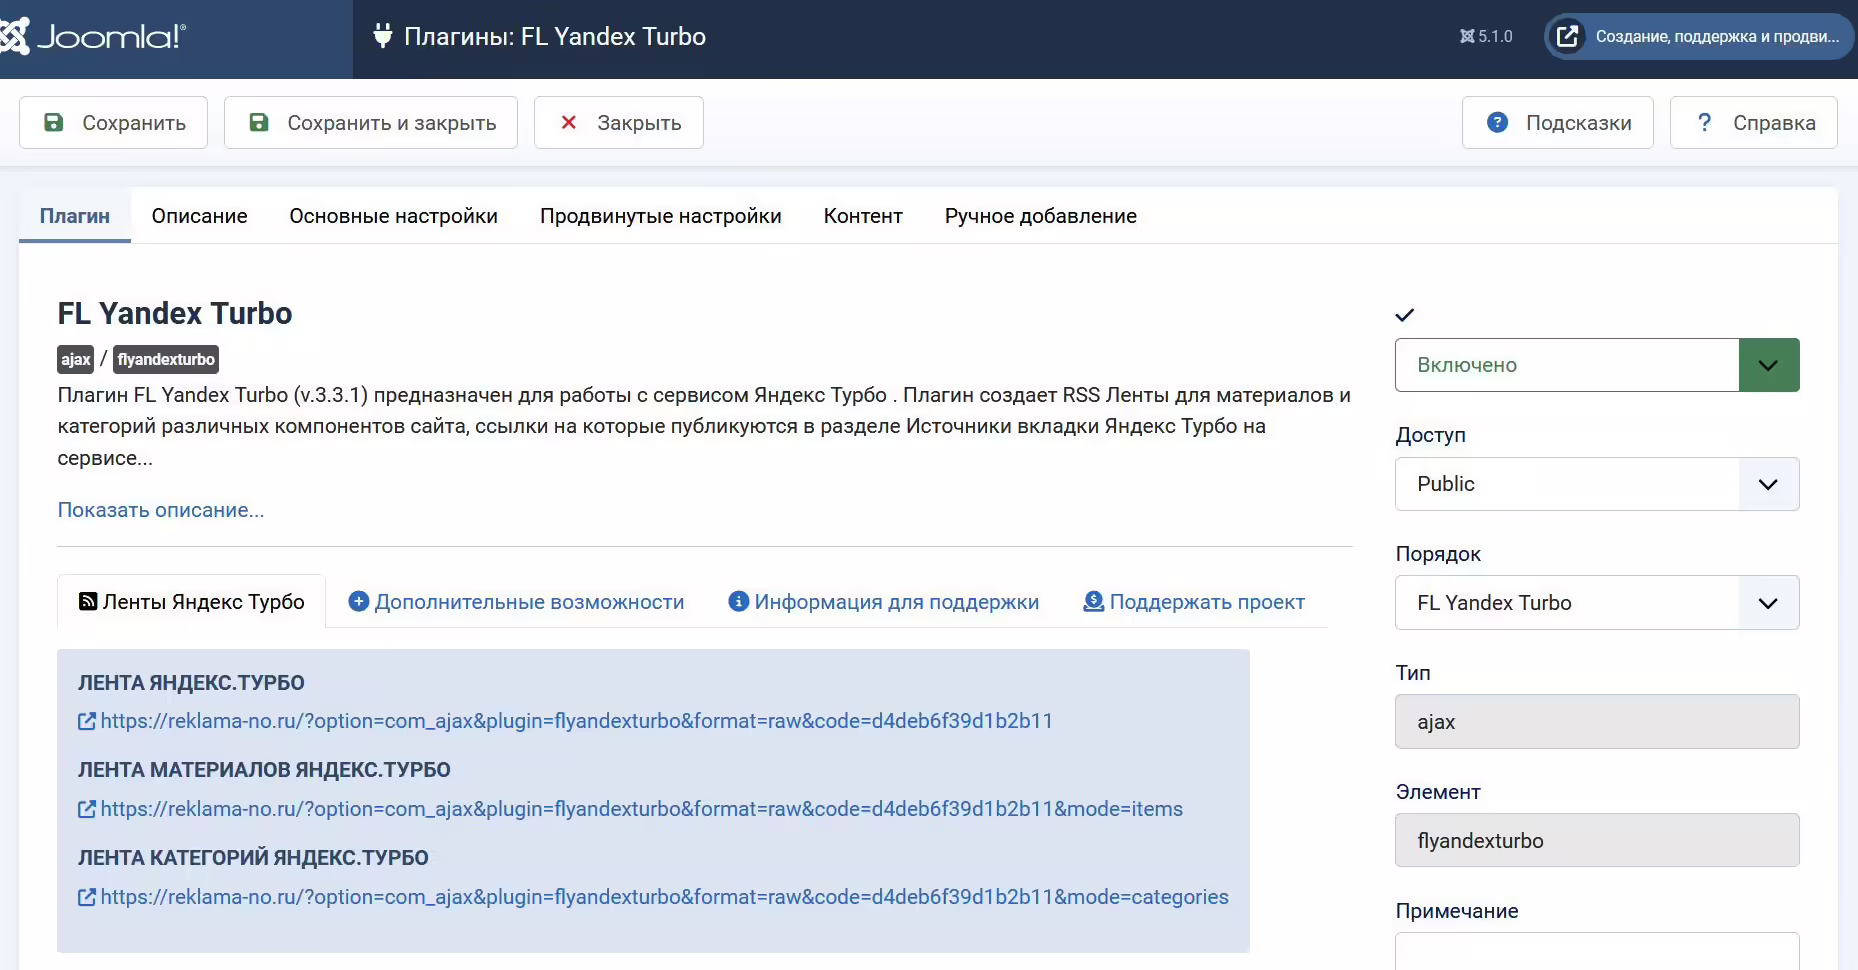Click green chevron of status dropdown
Image resolution: width=1858 pixels, height=970 pixels.
click(1769, 365)
